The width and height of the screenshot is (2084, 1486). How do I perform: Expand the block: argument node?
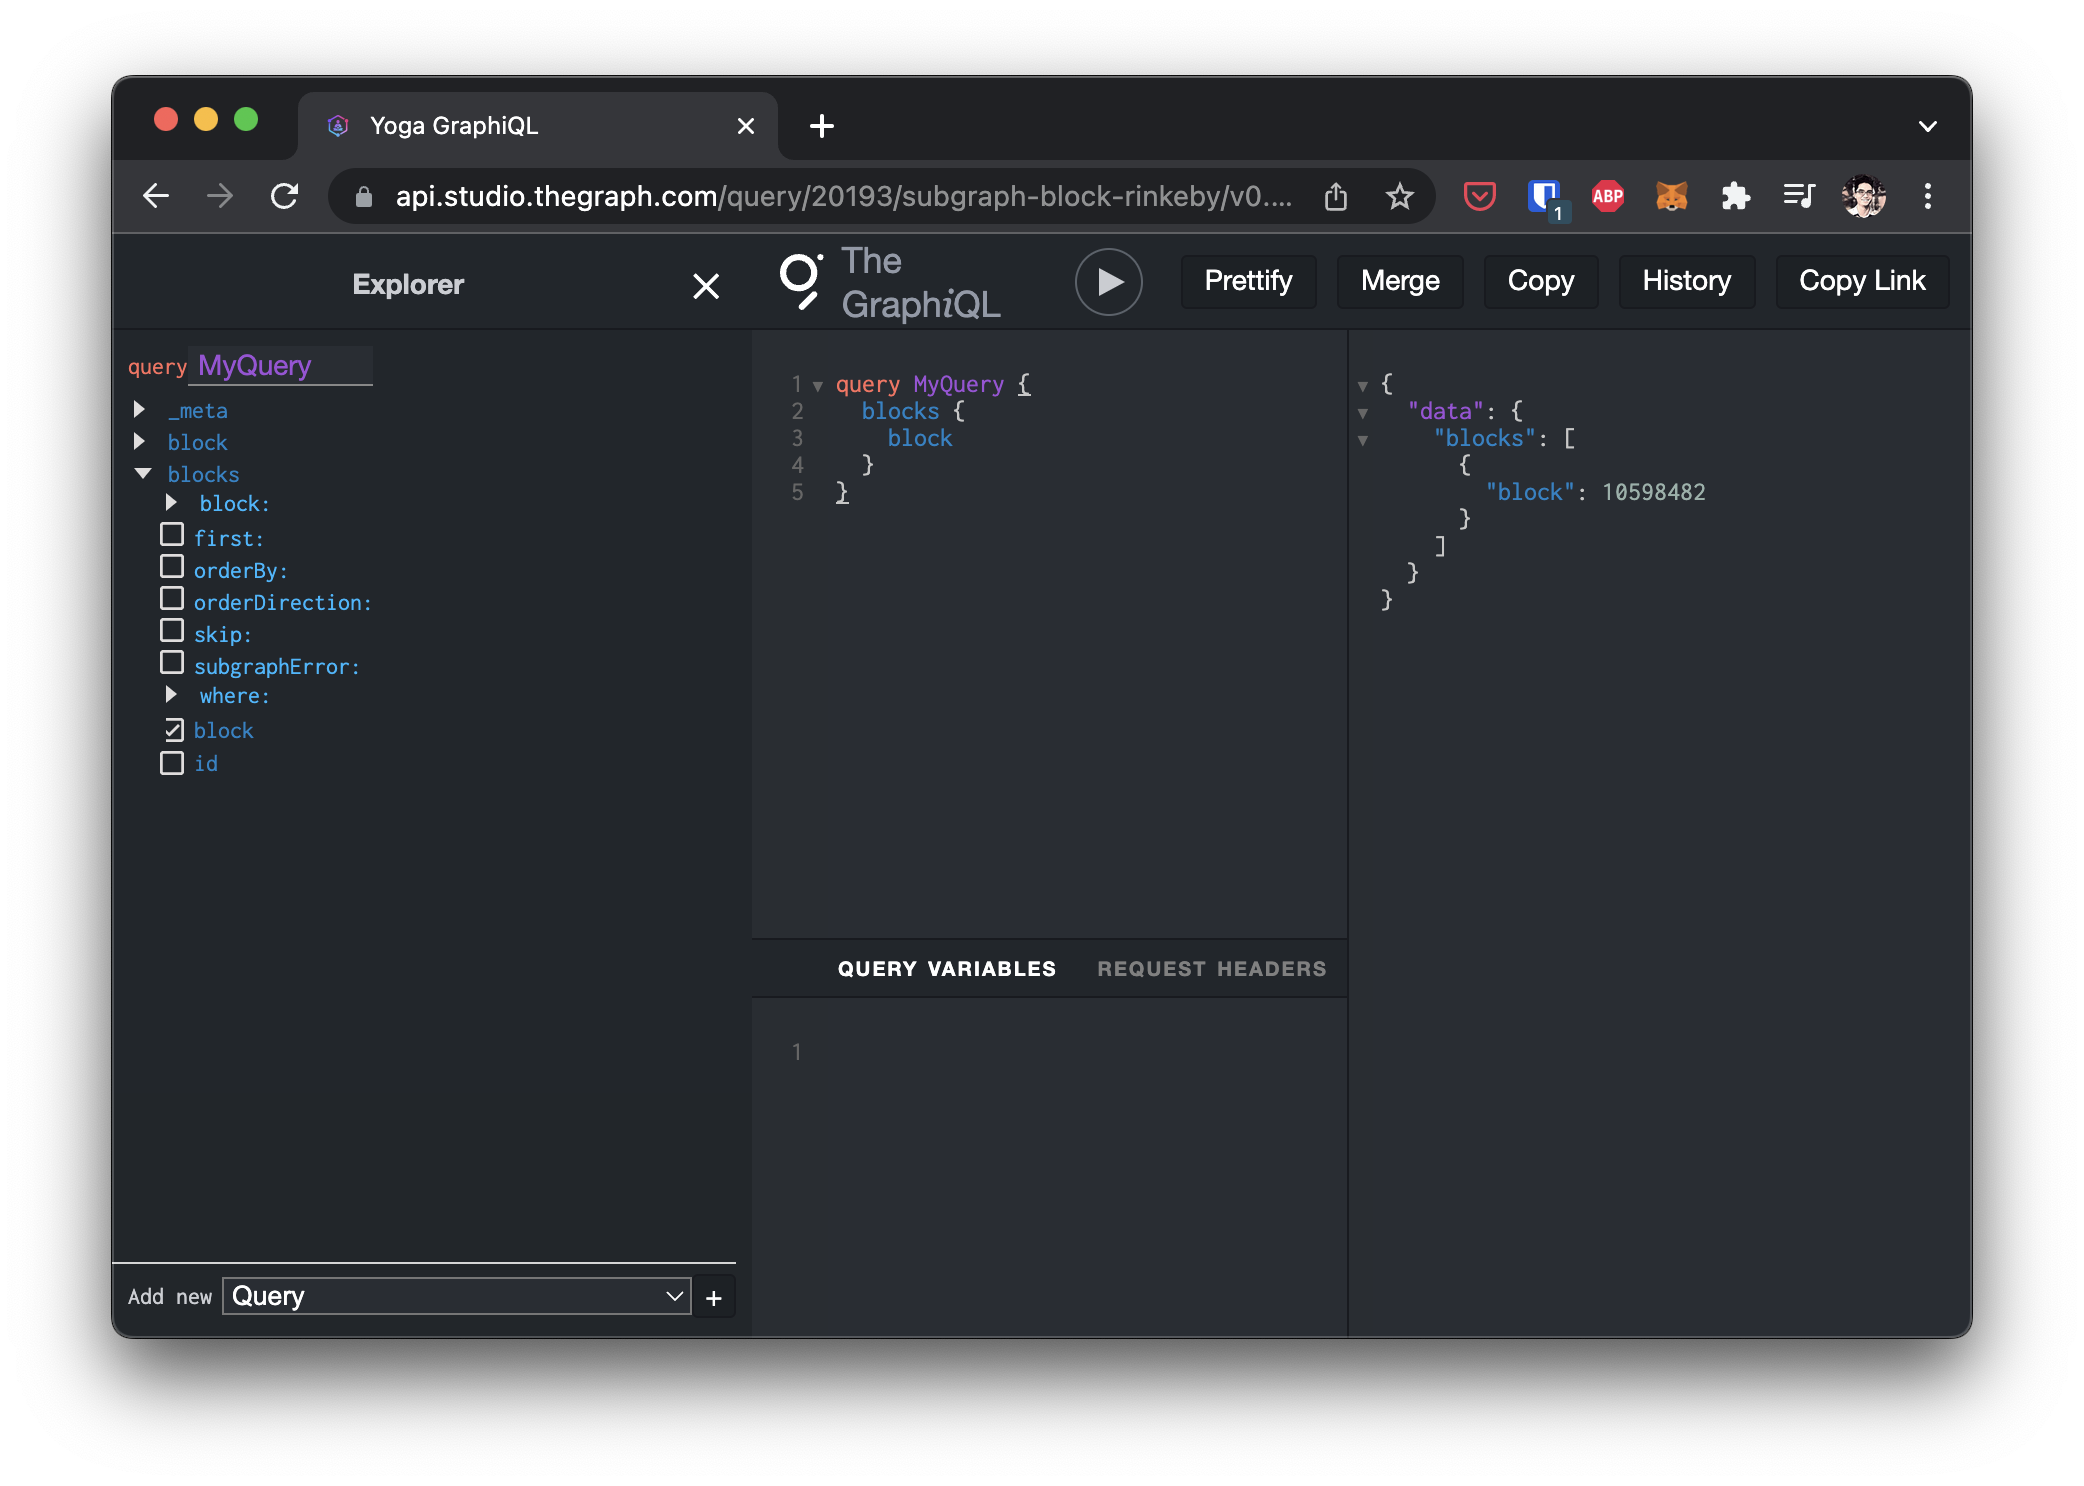[x=172, y=502]
